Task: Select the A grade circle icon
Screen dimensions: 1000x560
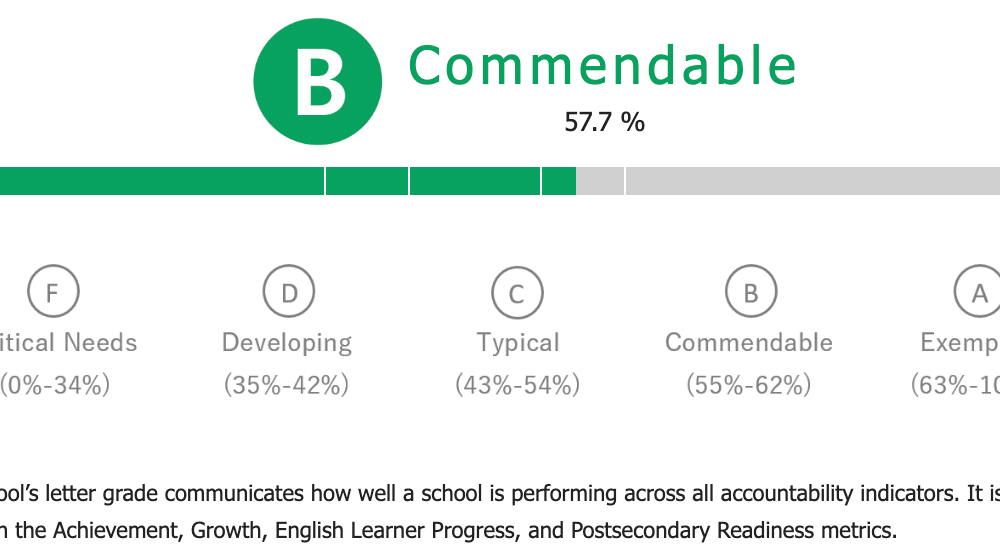Action: click(978, 291)
